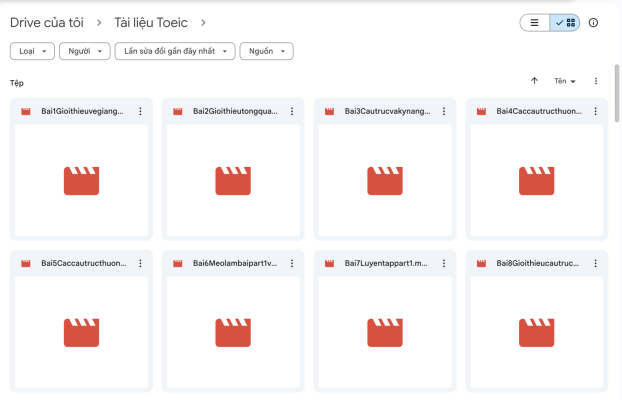Select the Bai7Luyentappart1 video thumbnail
The width and height of the screenshot is (622, 400).
click(385, 332)
